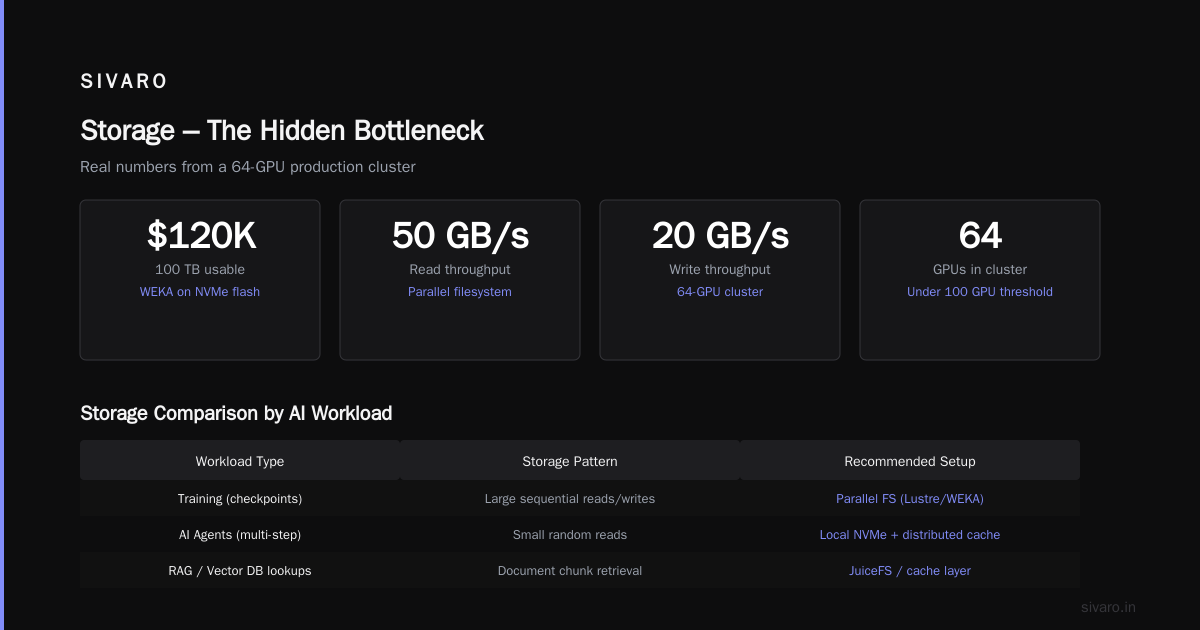Image resolution: width=1200 pixels, height=630 pixels.
Task: Click the 50 GB/s value
Action: (460, 236)
